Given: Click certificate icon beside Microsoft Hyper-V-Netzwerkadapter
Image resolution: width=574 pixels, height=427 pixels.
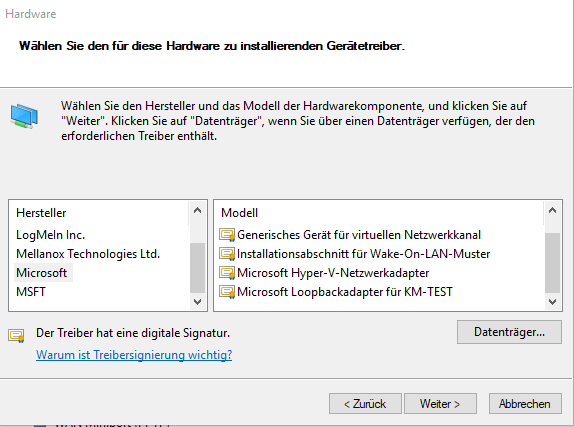Looking at the screenshot, I should tap(227, 273).
